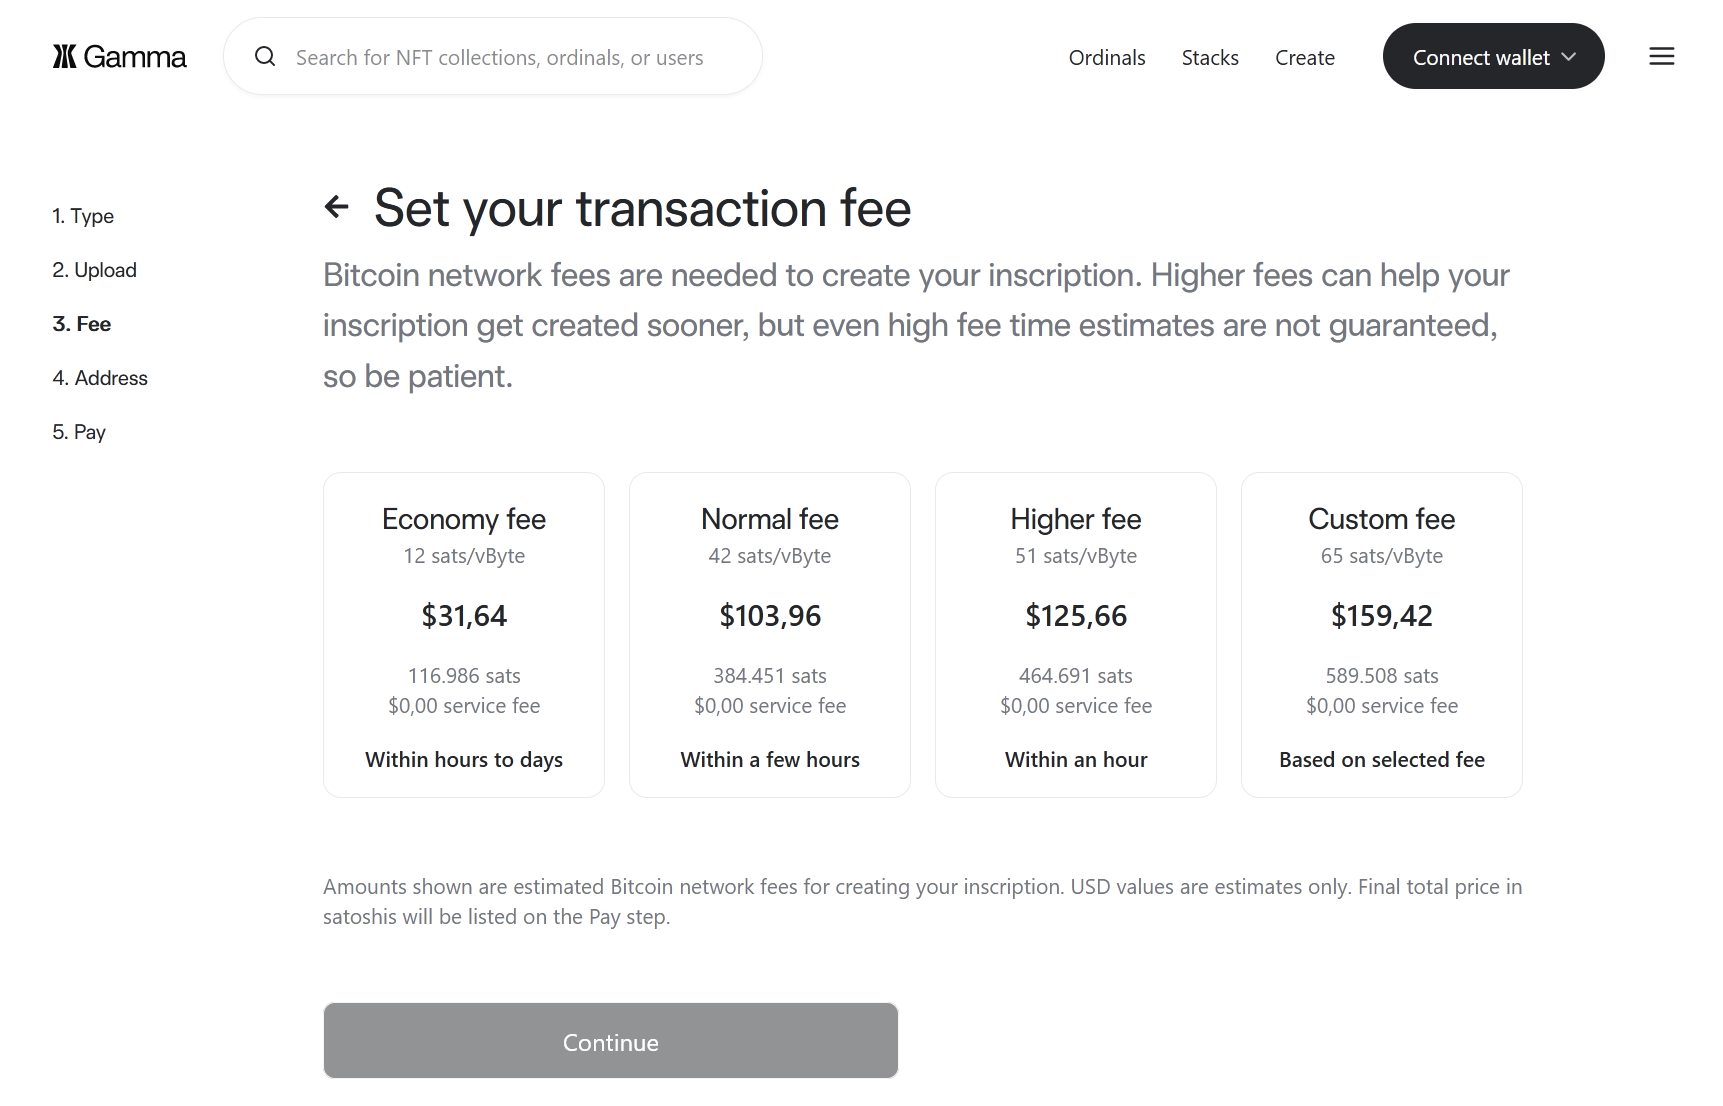Pick the Custom fee card

pyautogui.click(x=1381, y=634)
